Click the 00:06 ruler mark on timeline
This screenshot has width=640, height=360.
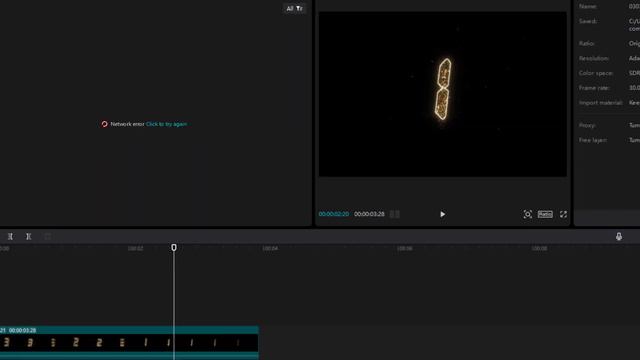[x=404, y=248]
